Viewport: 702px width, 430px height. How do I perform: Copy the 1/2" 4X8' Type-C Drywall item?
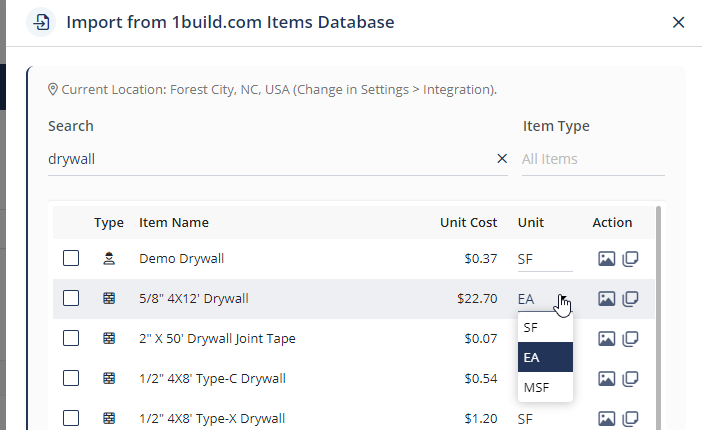pos(630,378)
